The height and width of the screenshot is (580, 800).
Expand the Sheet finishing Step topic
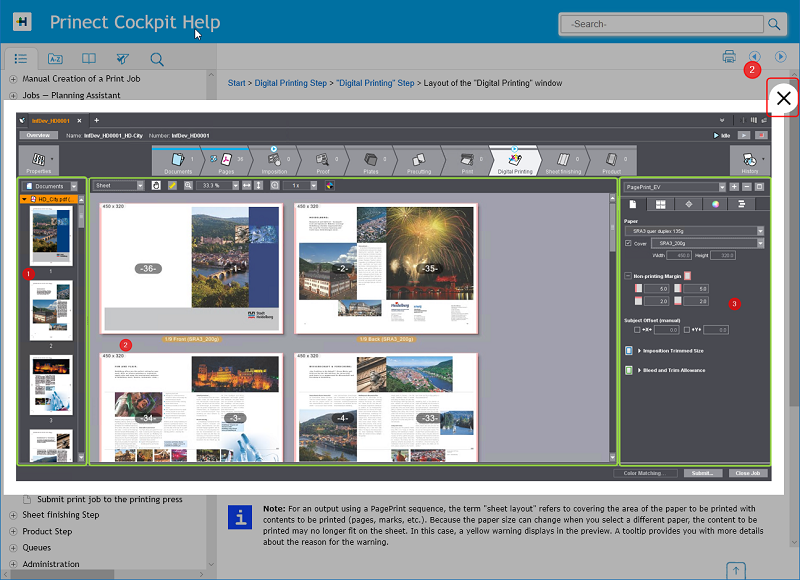[x=13, y=515]
